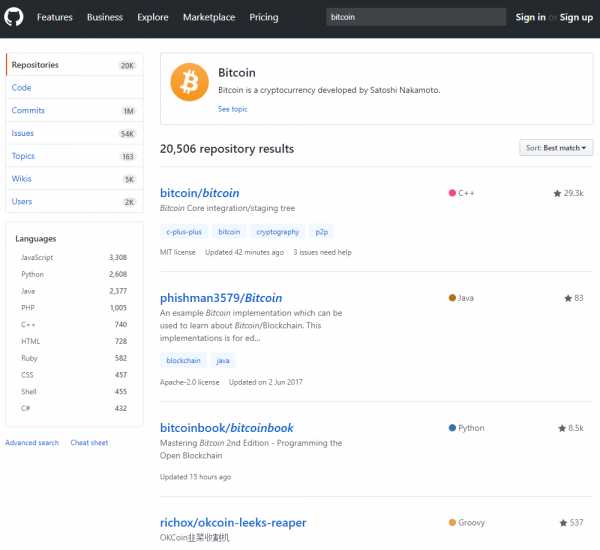This screenshot has width=600, height=550.
Task: Click Apache-2.0 license text
Action: [190, 382]
